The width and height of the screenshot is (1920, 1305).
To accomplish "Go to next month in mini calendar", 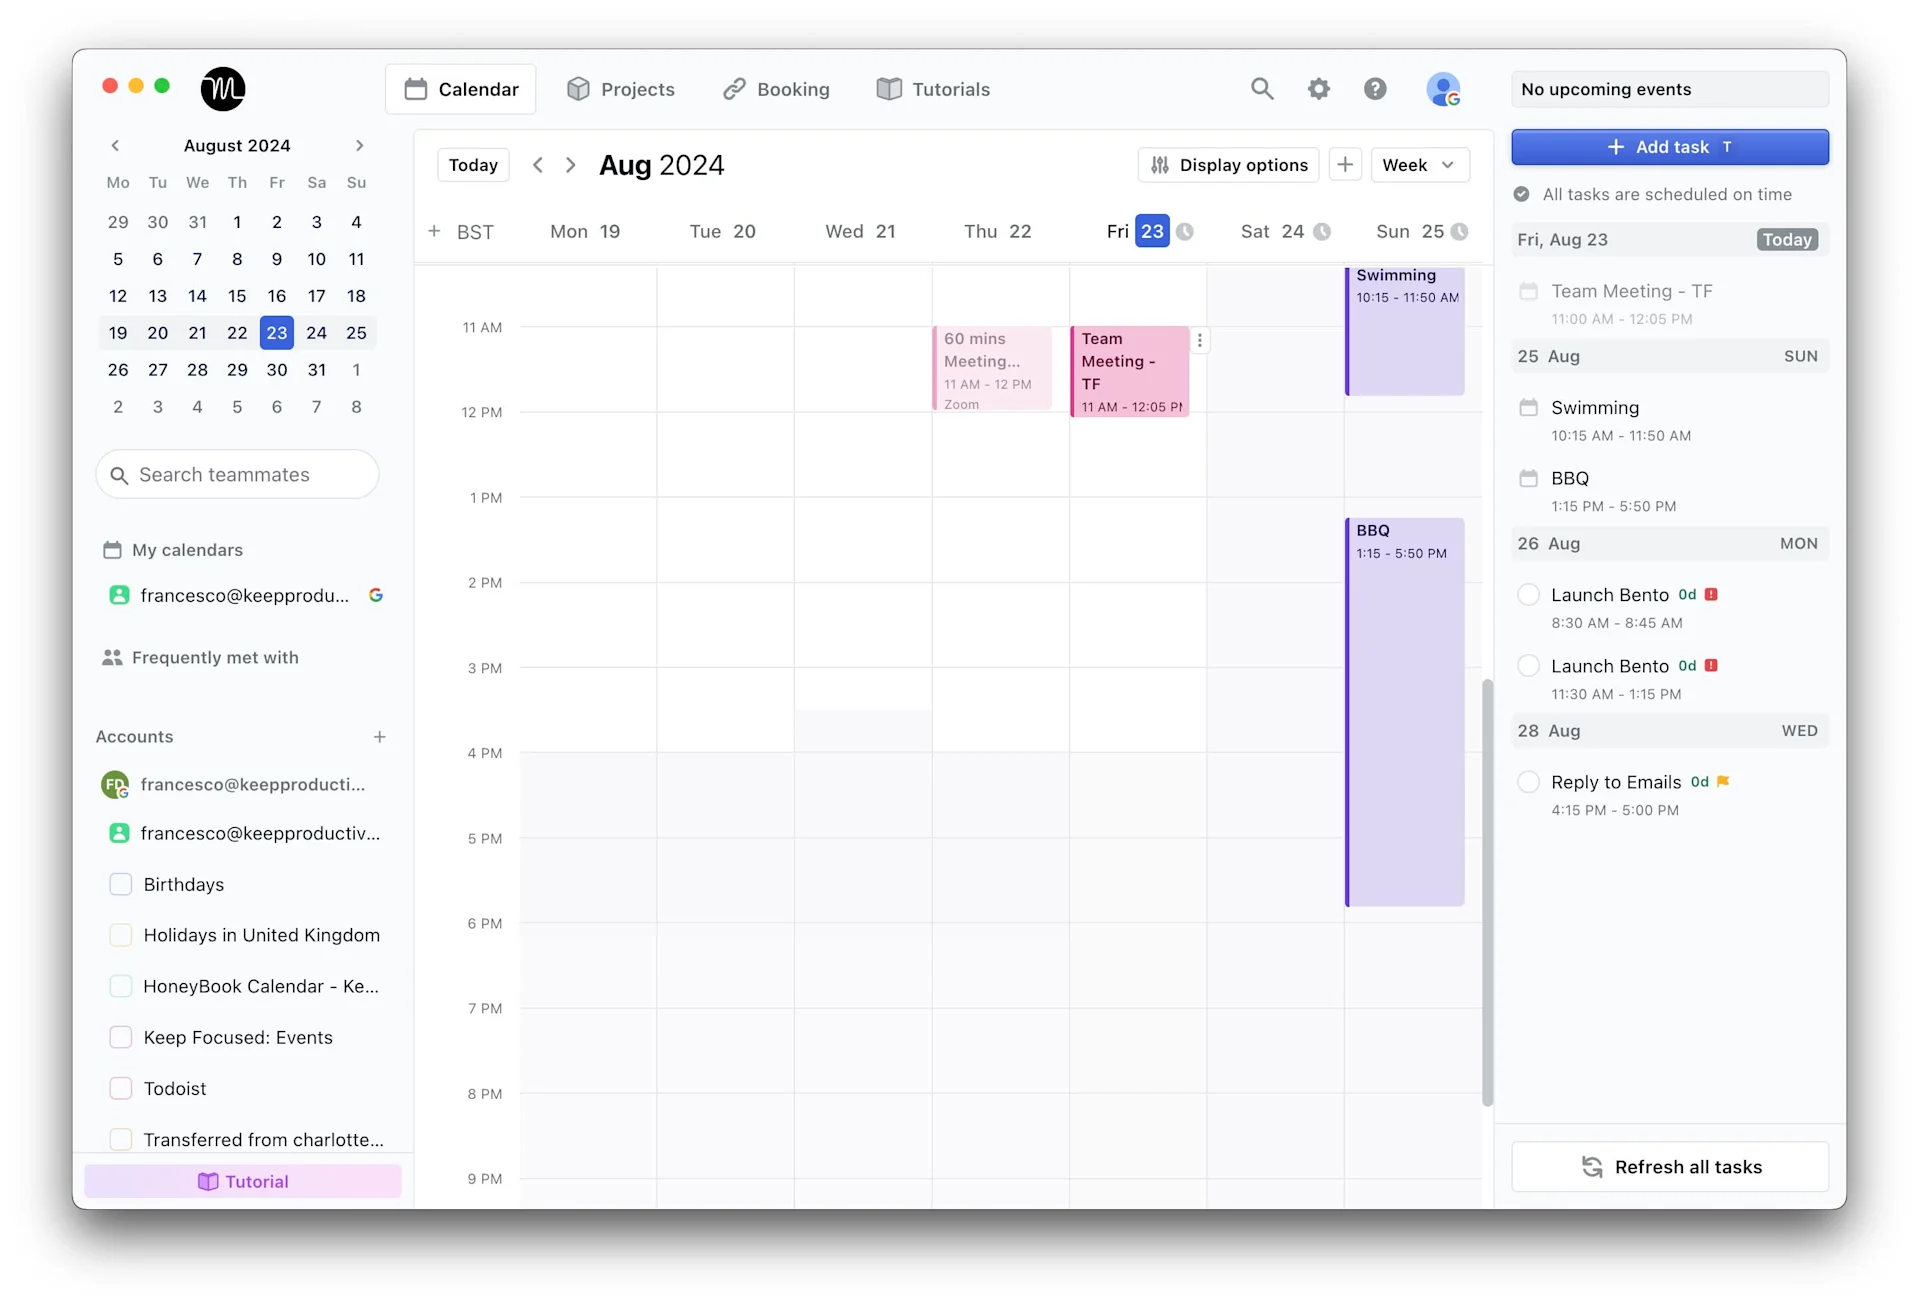I will click(359, 146).
